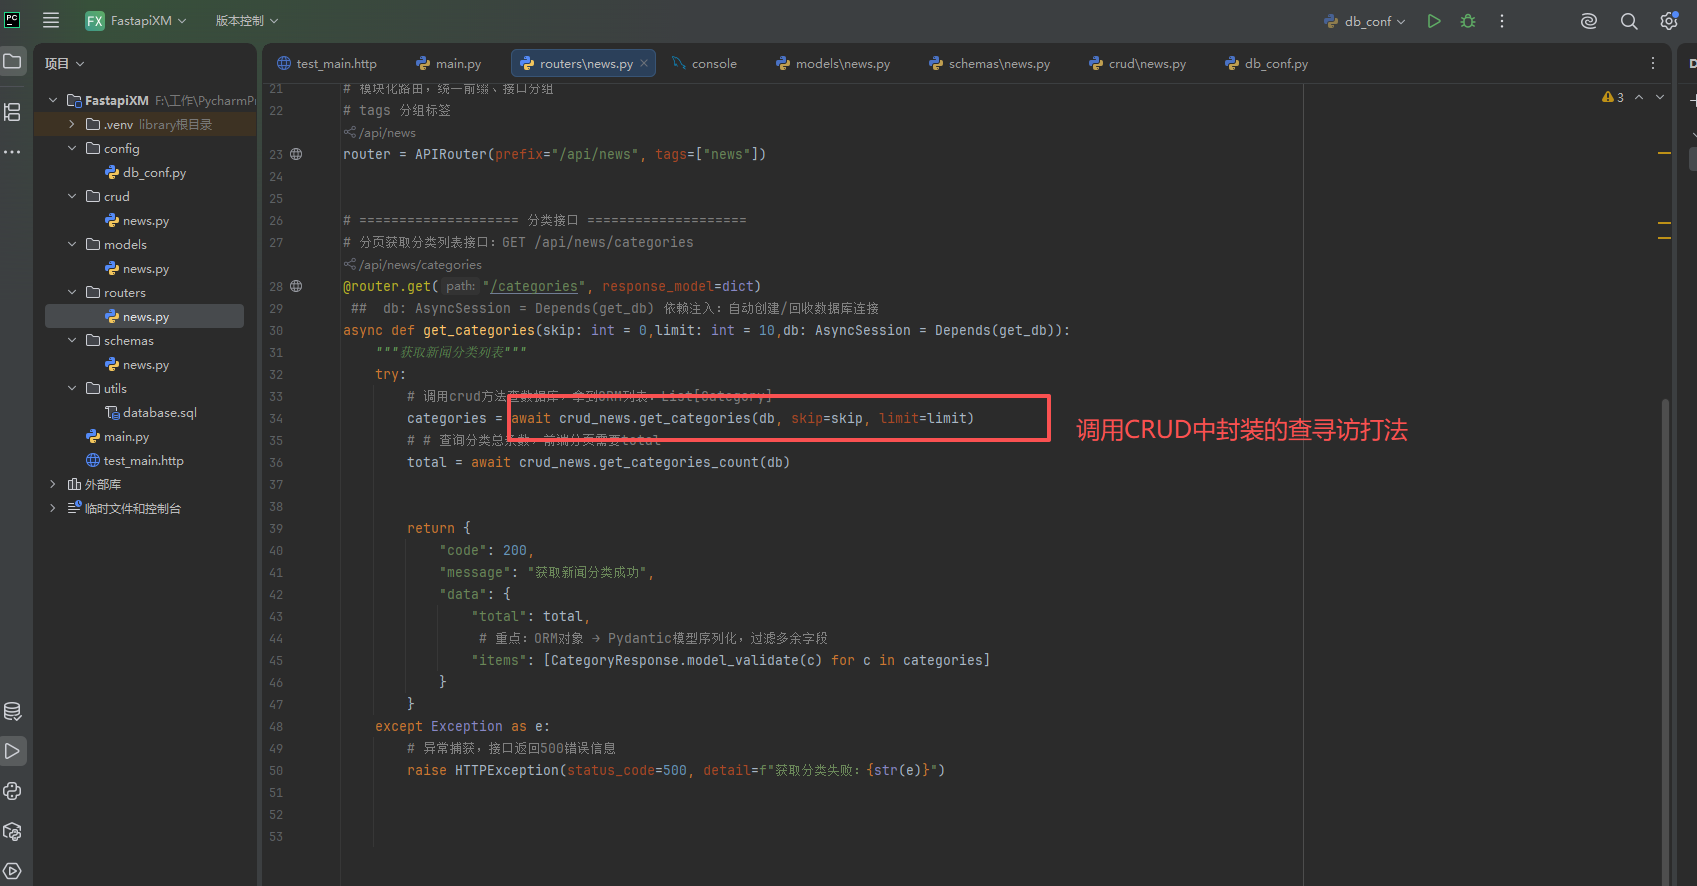Switch to db_conf.py editor tab
This screenshot has width=1697, height=886.
coord(1267,63)
